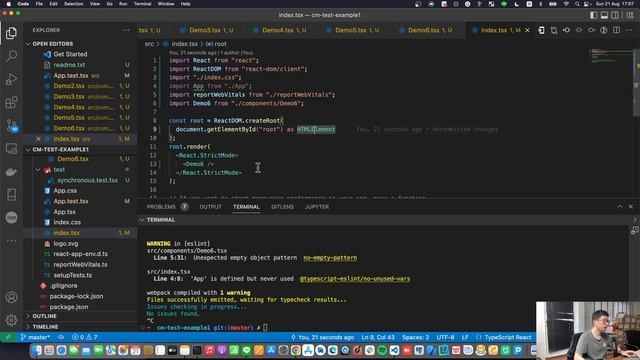The image size is (640, 360).
Task: Open the Demo5.tsx editor tab
Action: coord(353,30)
